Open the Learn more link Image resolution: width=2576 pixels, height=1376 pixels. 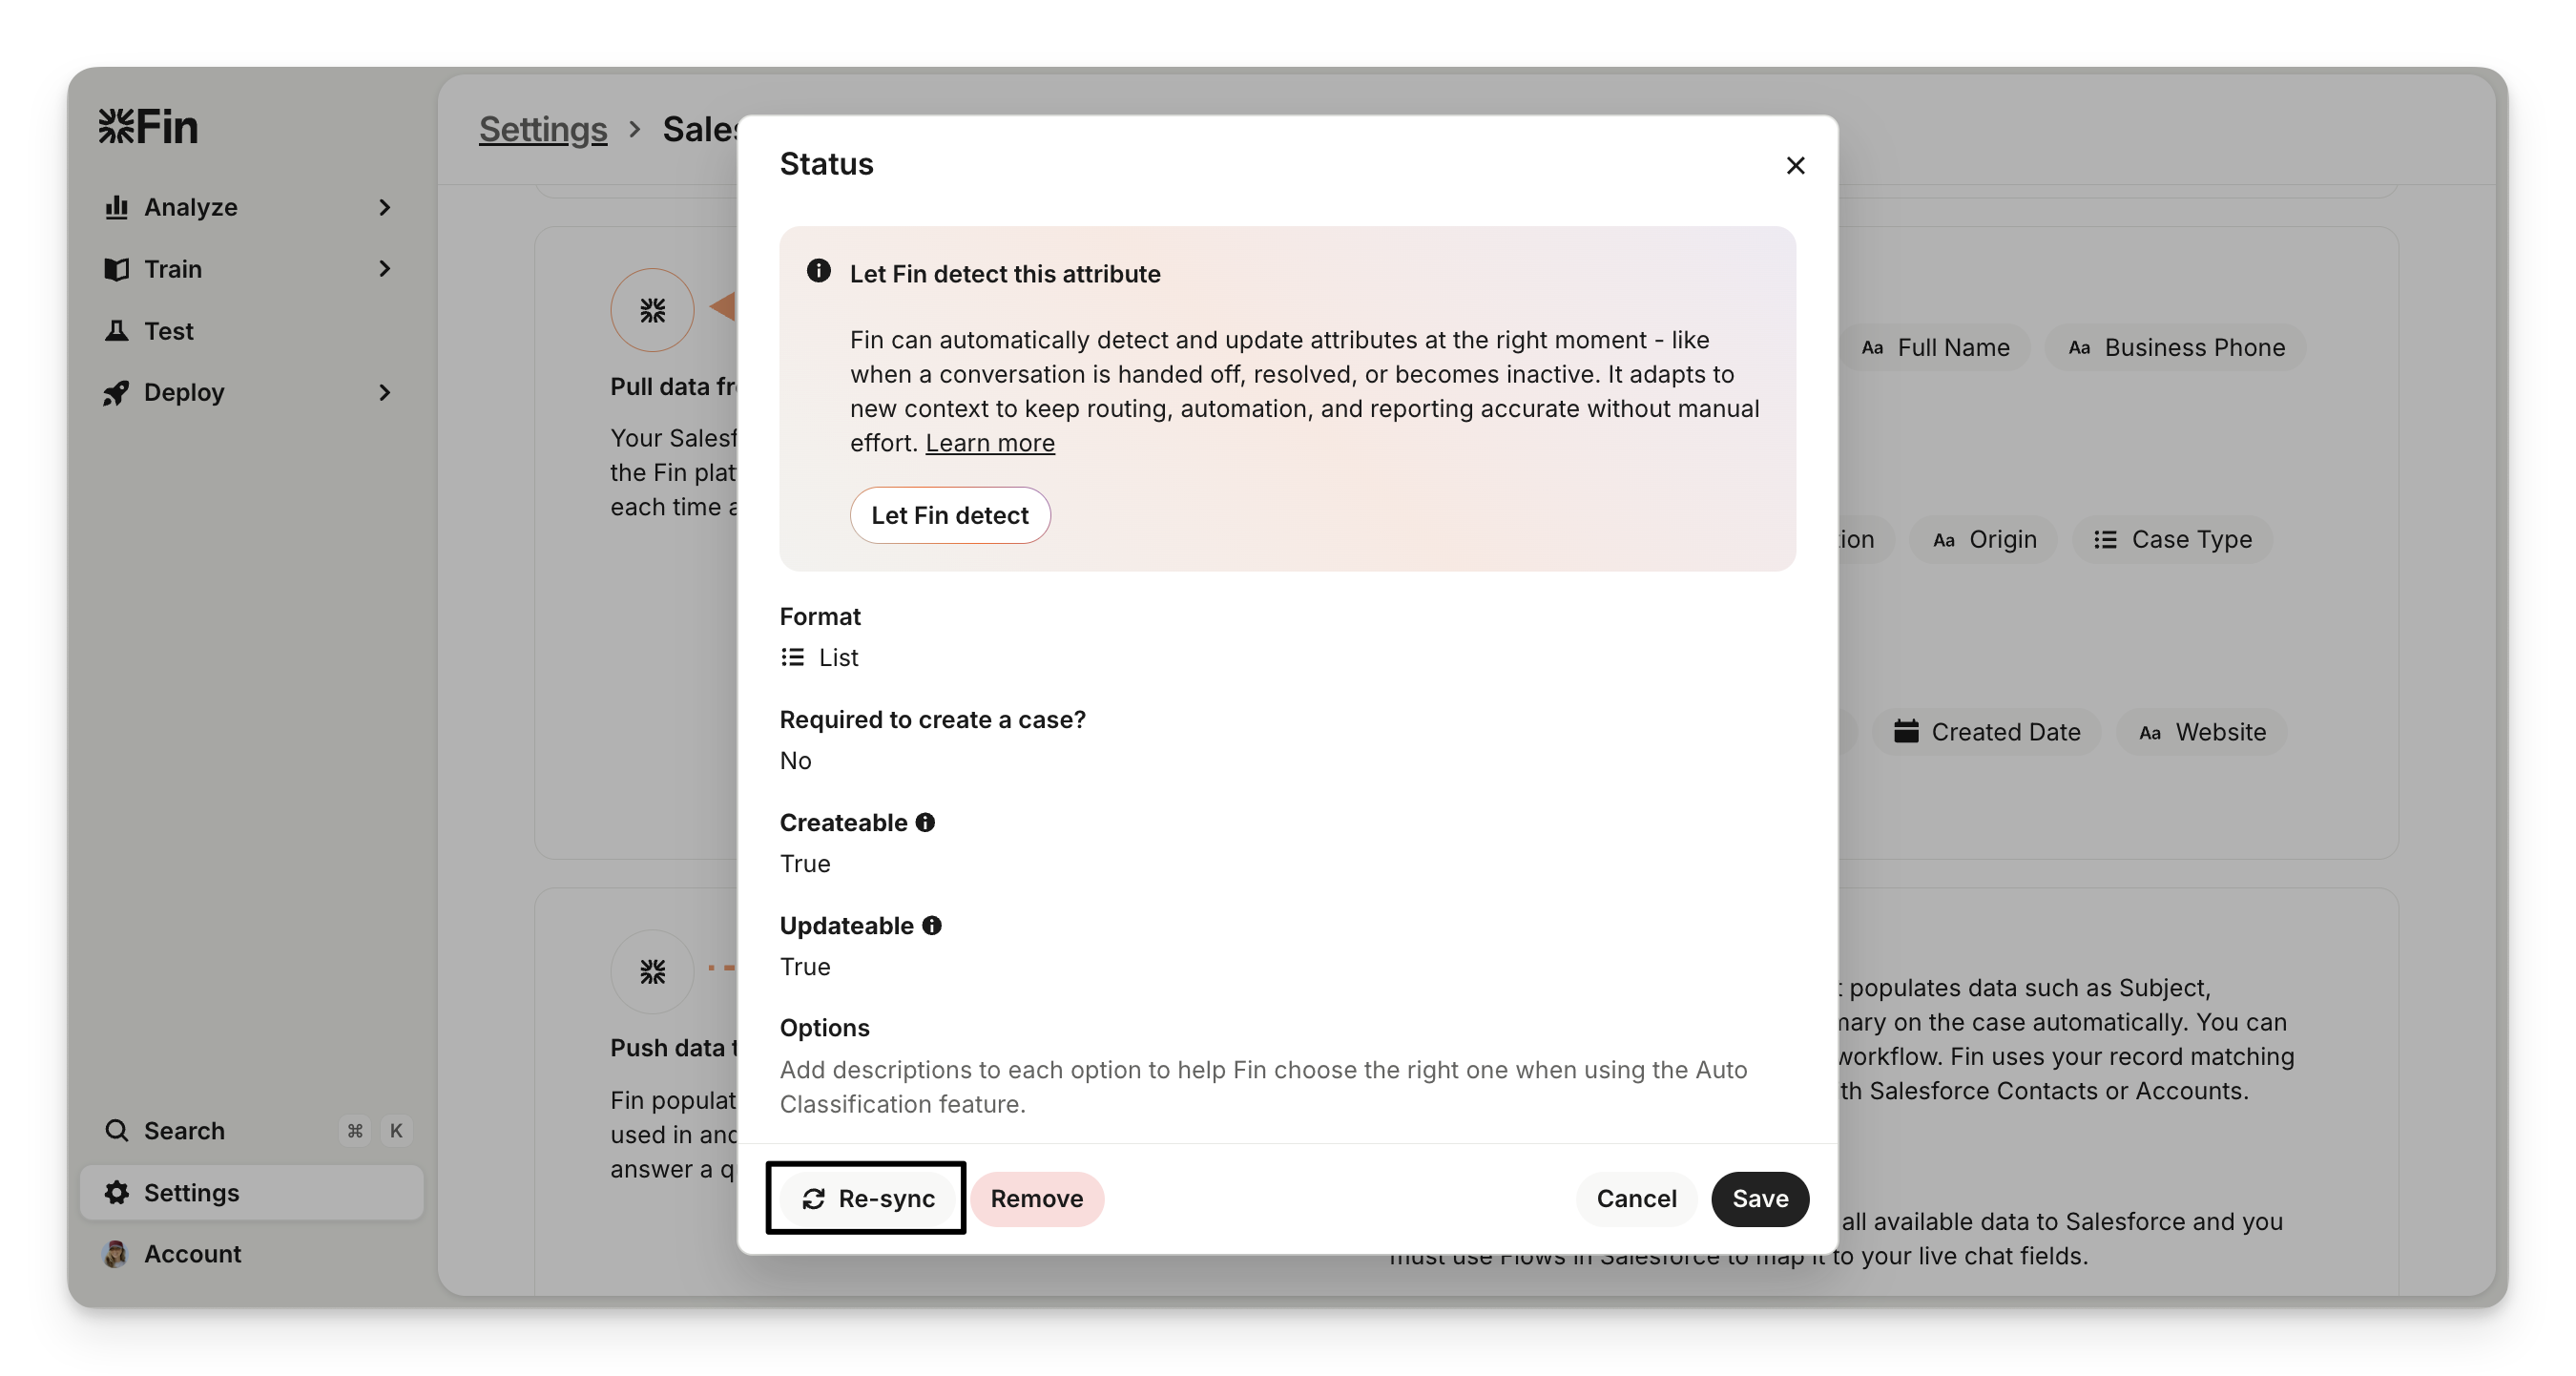click(989, 443)
